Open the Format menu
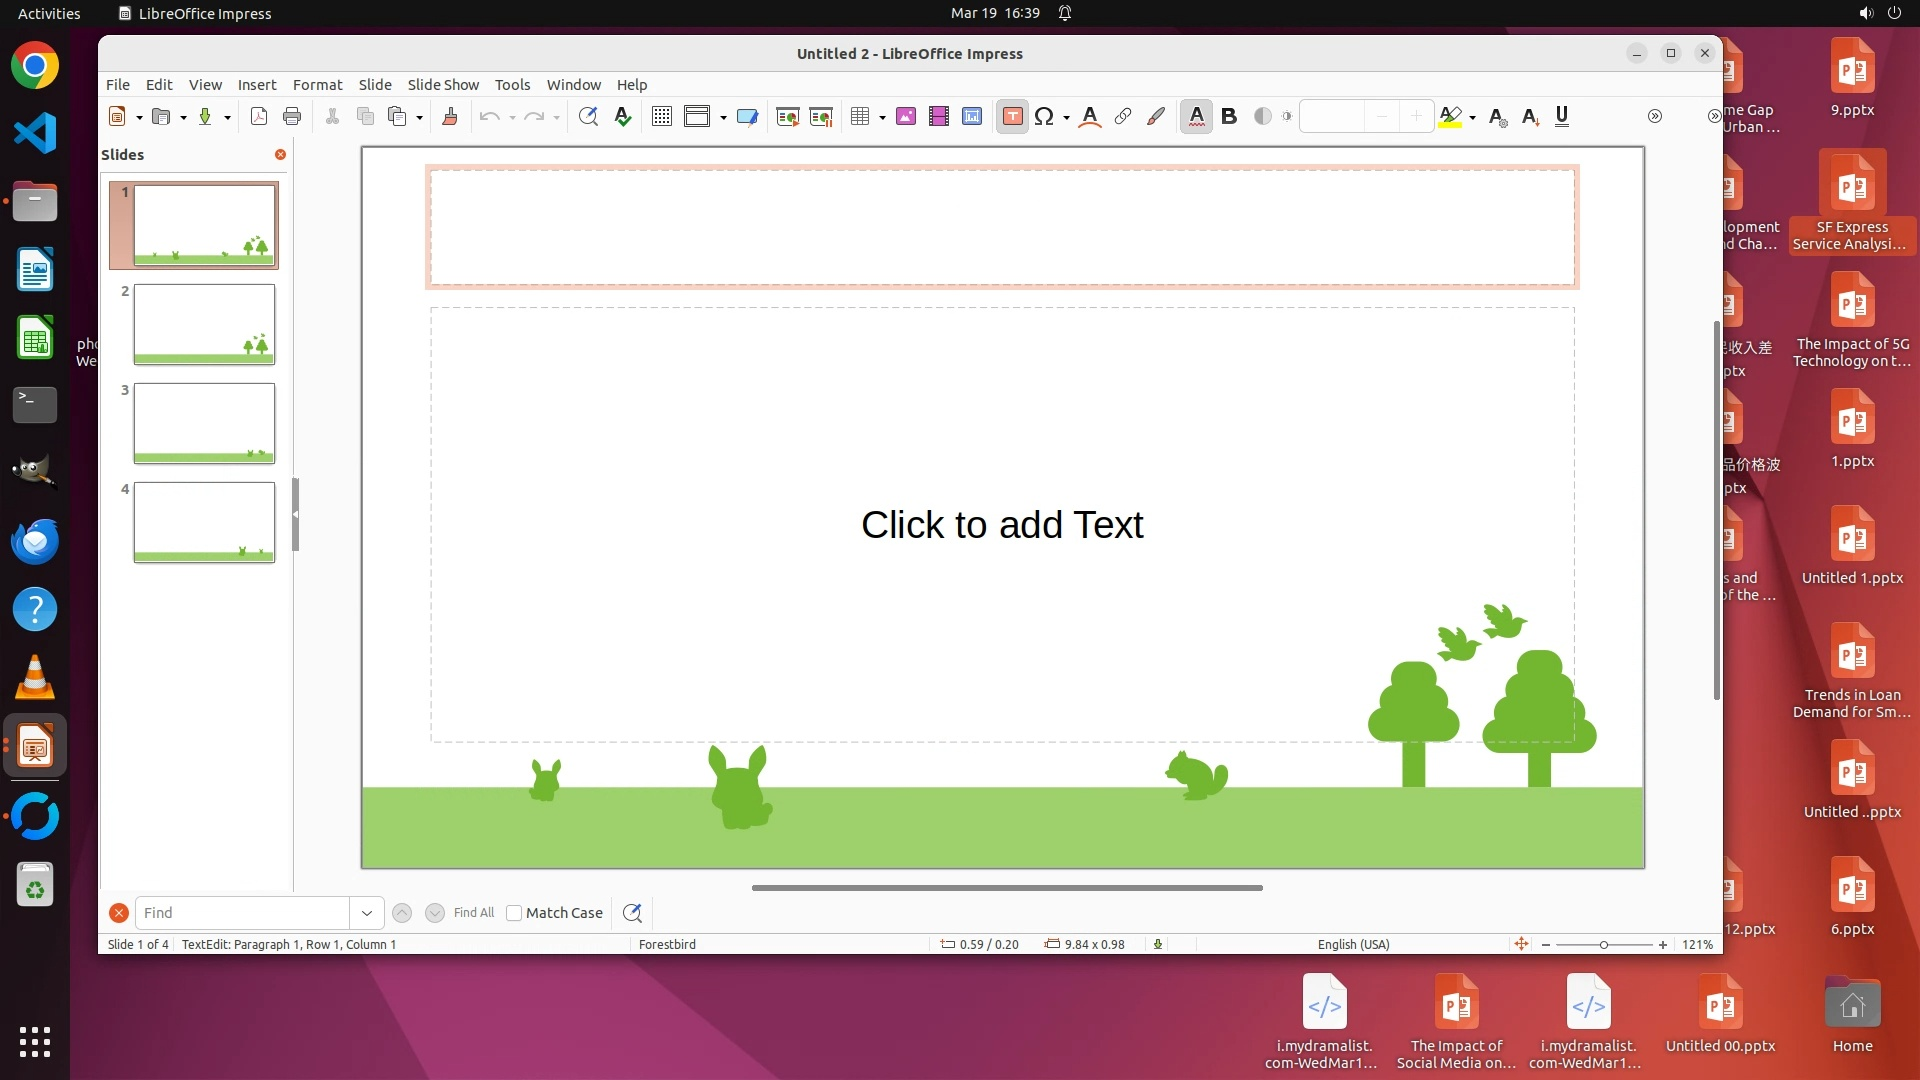The image size is (1920, 1080). 317,85
